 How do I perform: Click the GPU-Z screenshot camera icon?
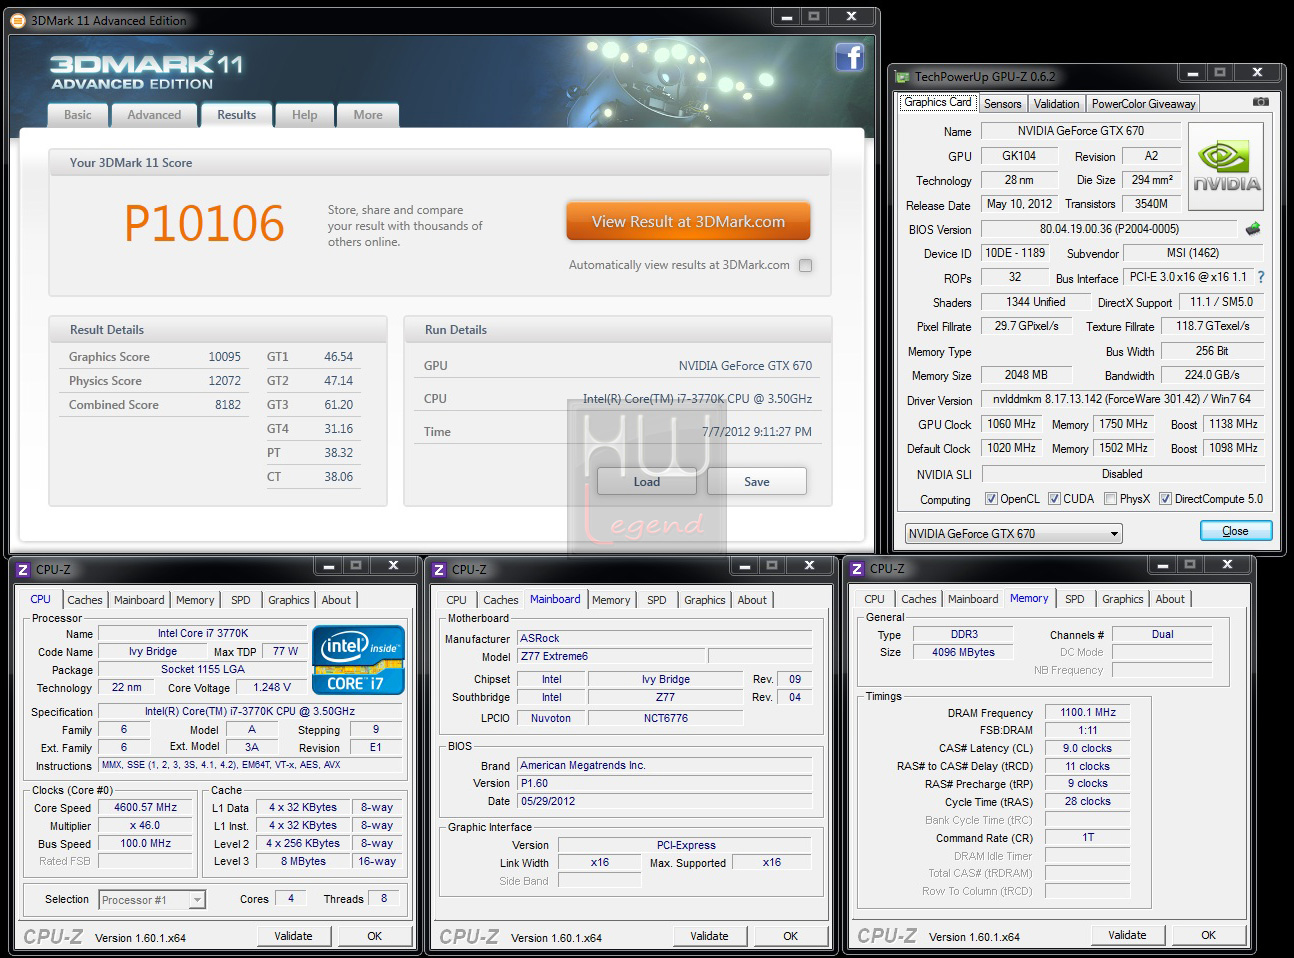click(x=1260, y=102)
